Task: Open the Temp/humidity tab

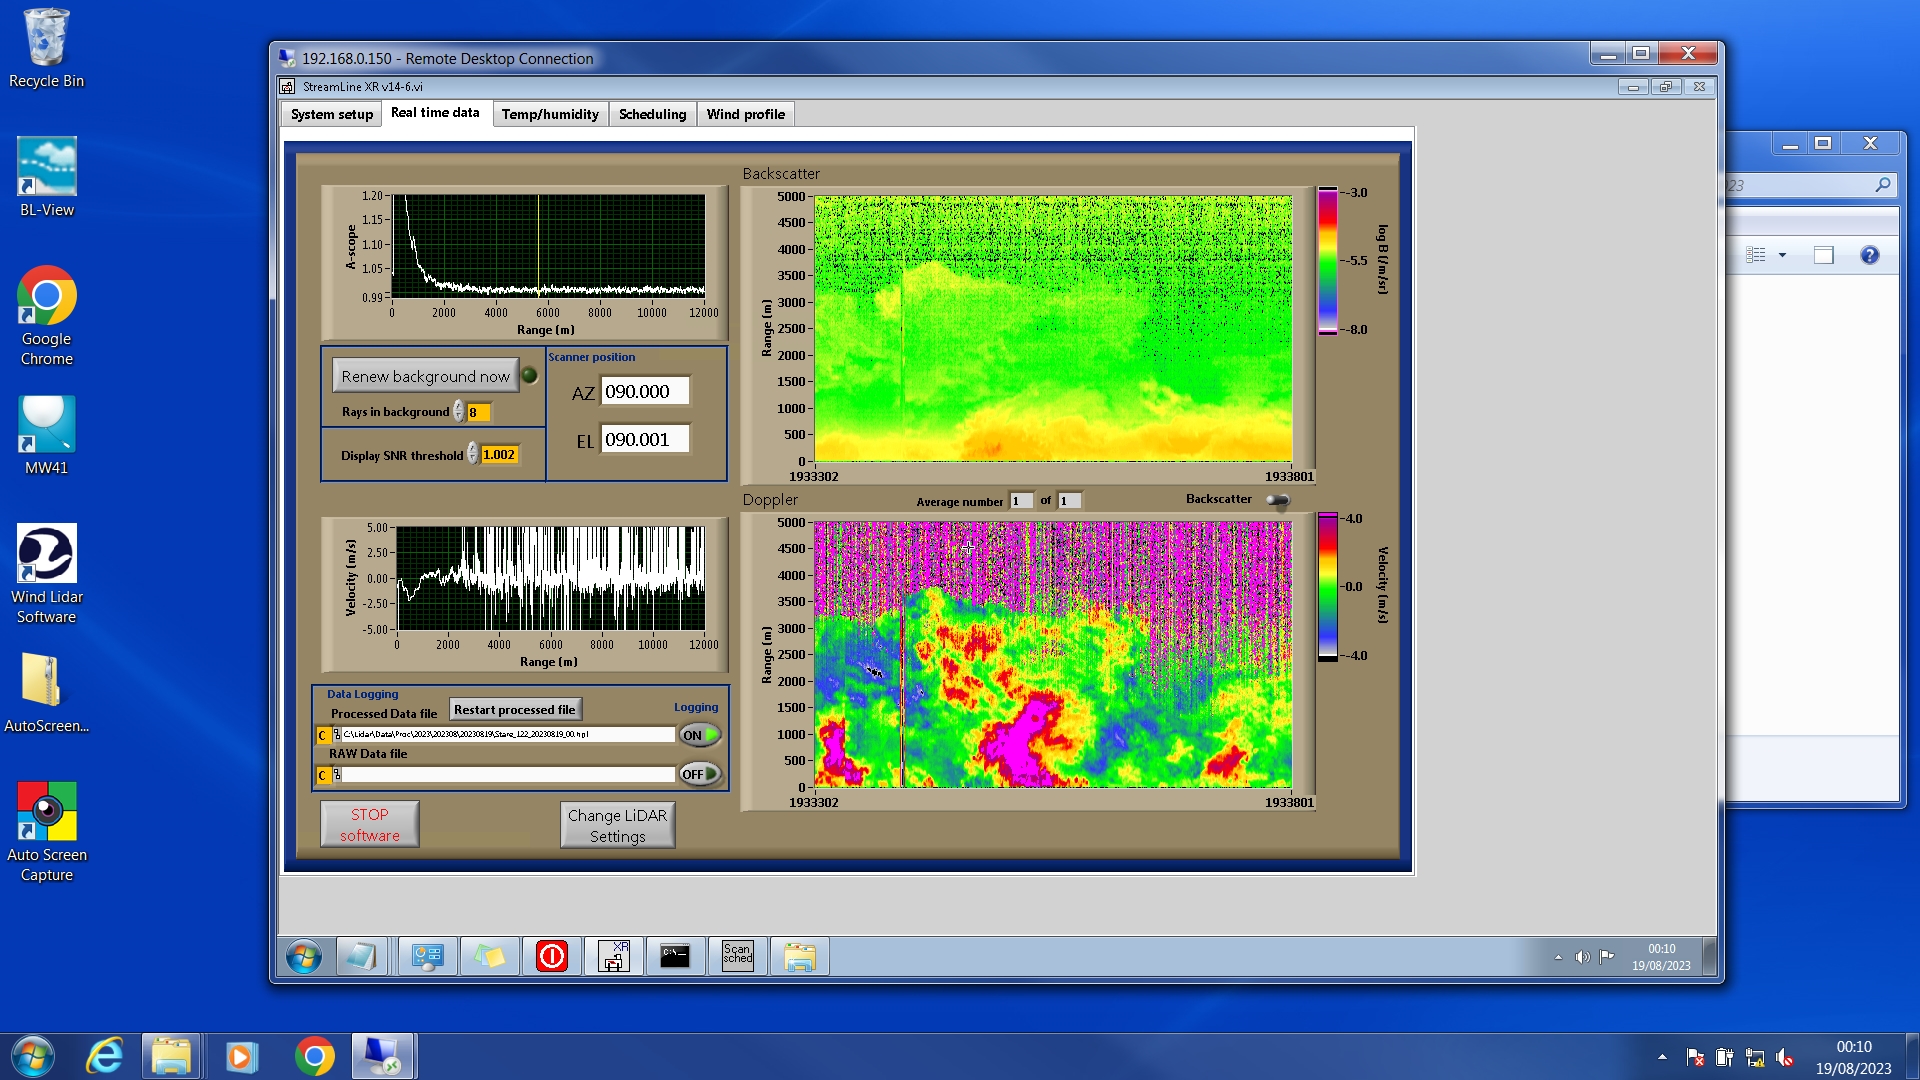Action: (x=550, y=114)
